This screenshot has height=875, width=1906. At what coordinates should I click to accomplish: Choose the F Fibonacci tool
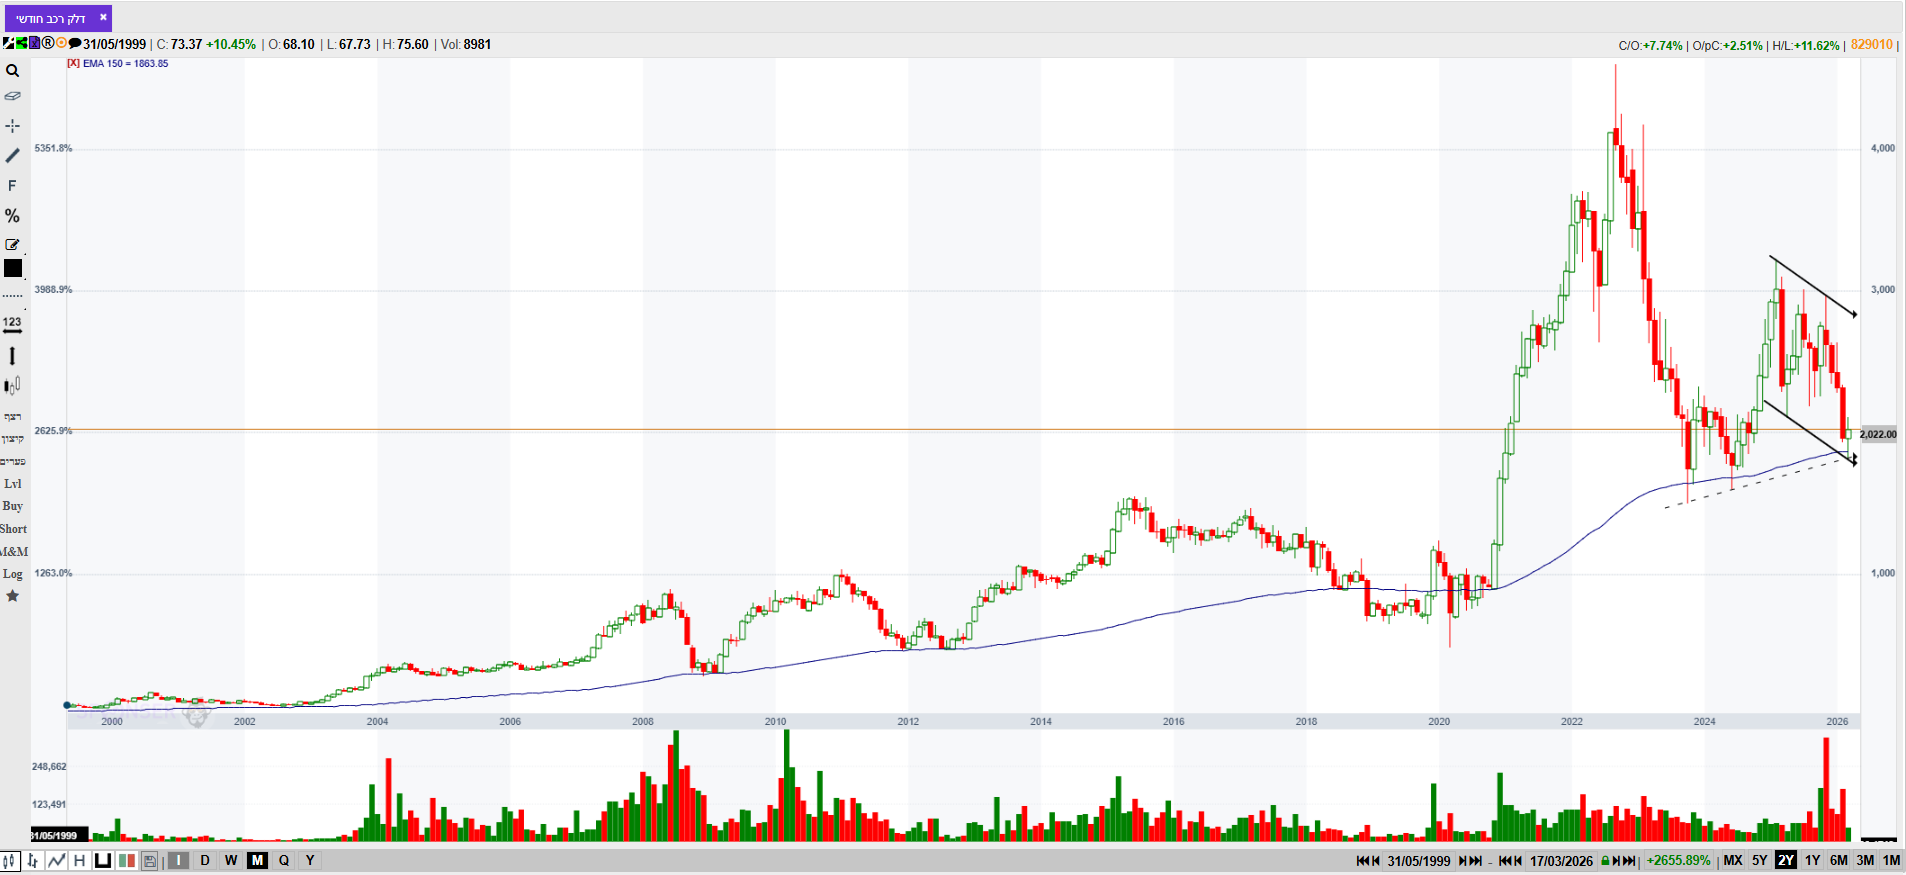coord(12,186)
